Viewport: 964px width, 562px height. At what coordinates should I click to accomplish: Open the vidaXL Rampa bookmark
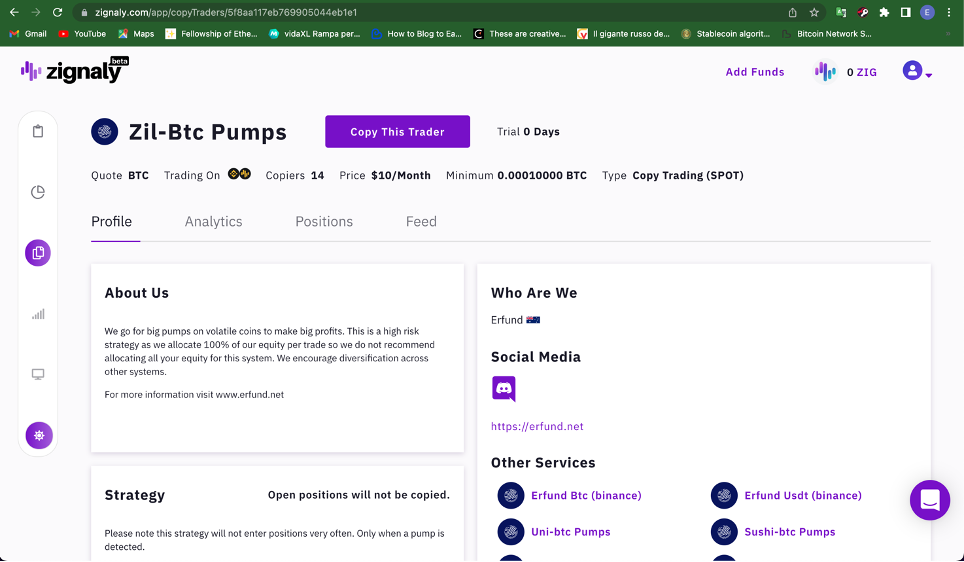click(x=315, y=34)
